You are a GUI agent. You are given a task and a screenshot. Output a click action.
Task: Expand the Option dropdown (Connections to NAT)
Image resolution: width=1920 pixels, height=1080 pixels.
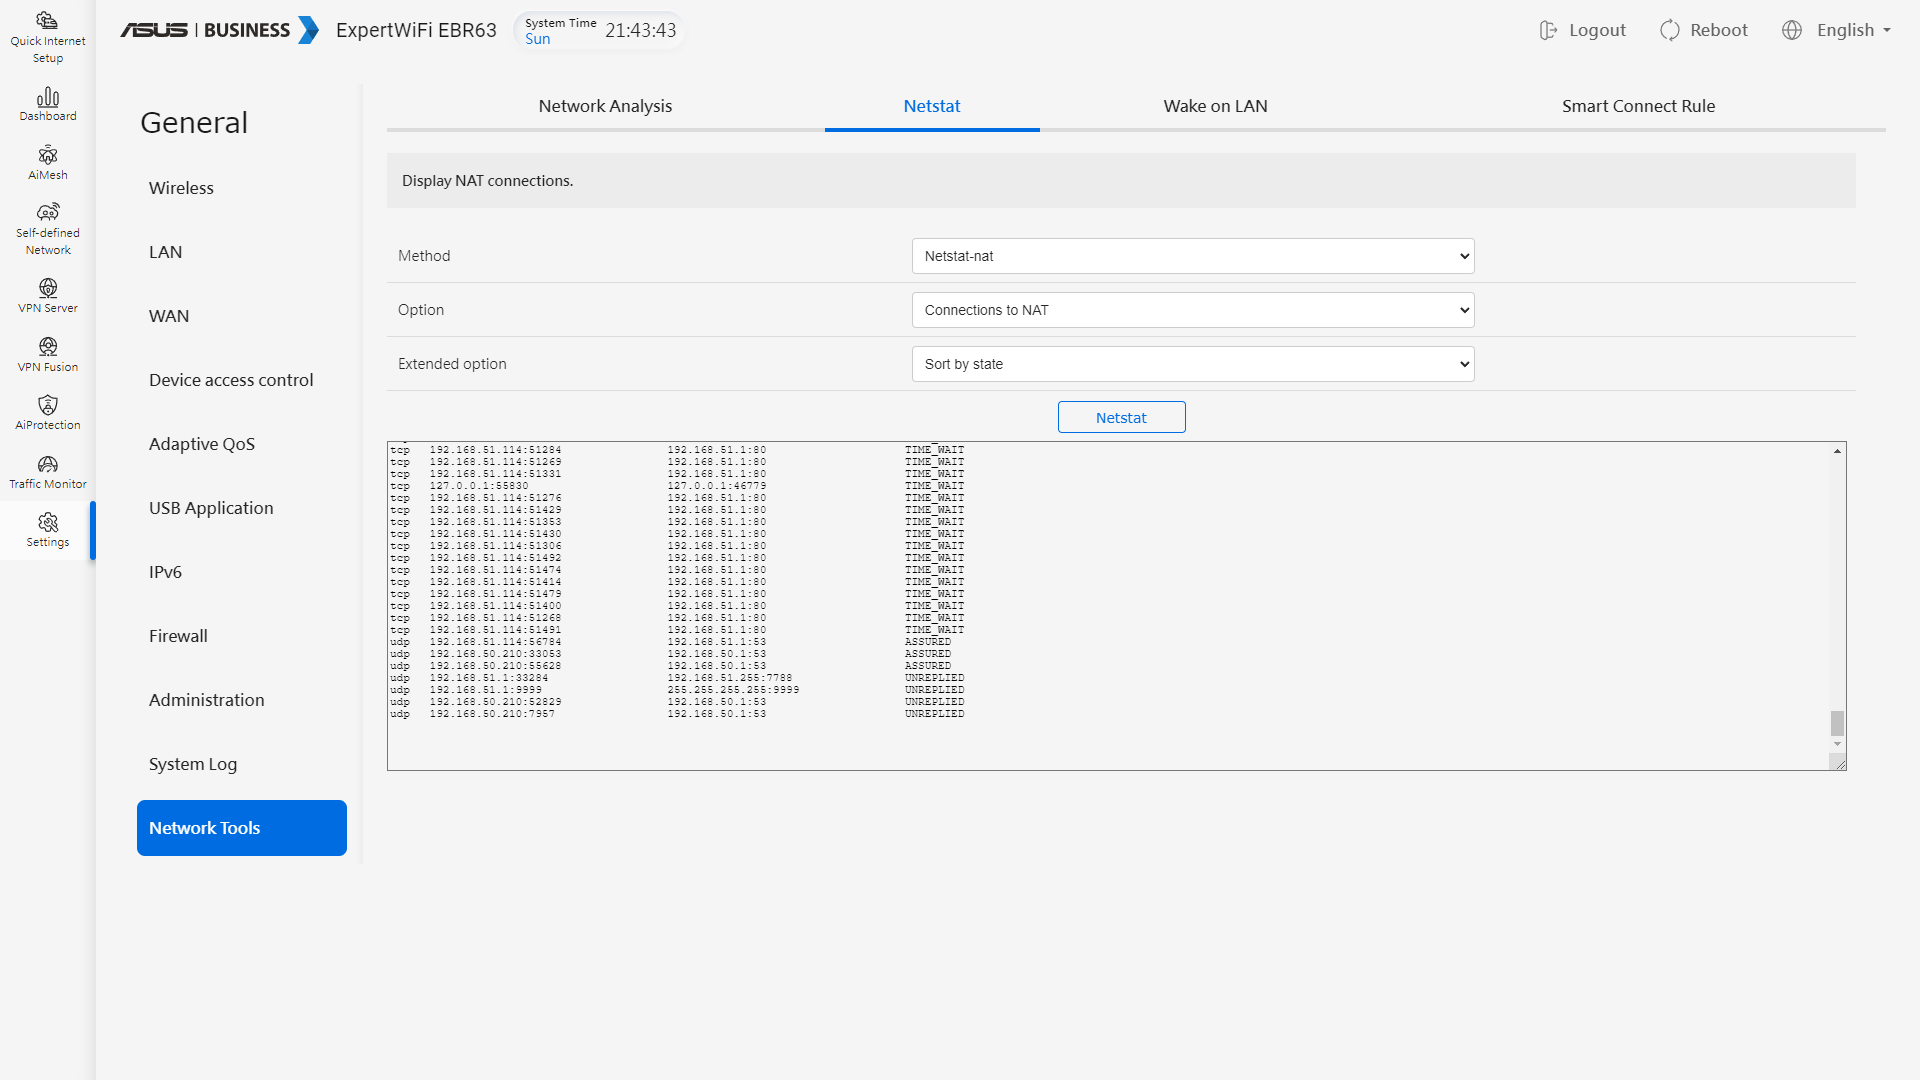pos(1192,310)
